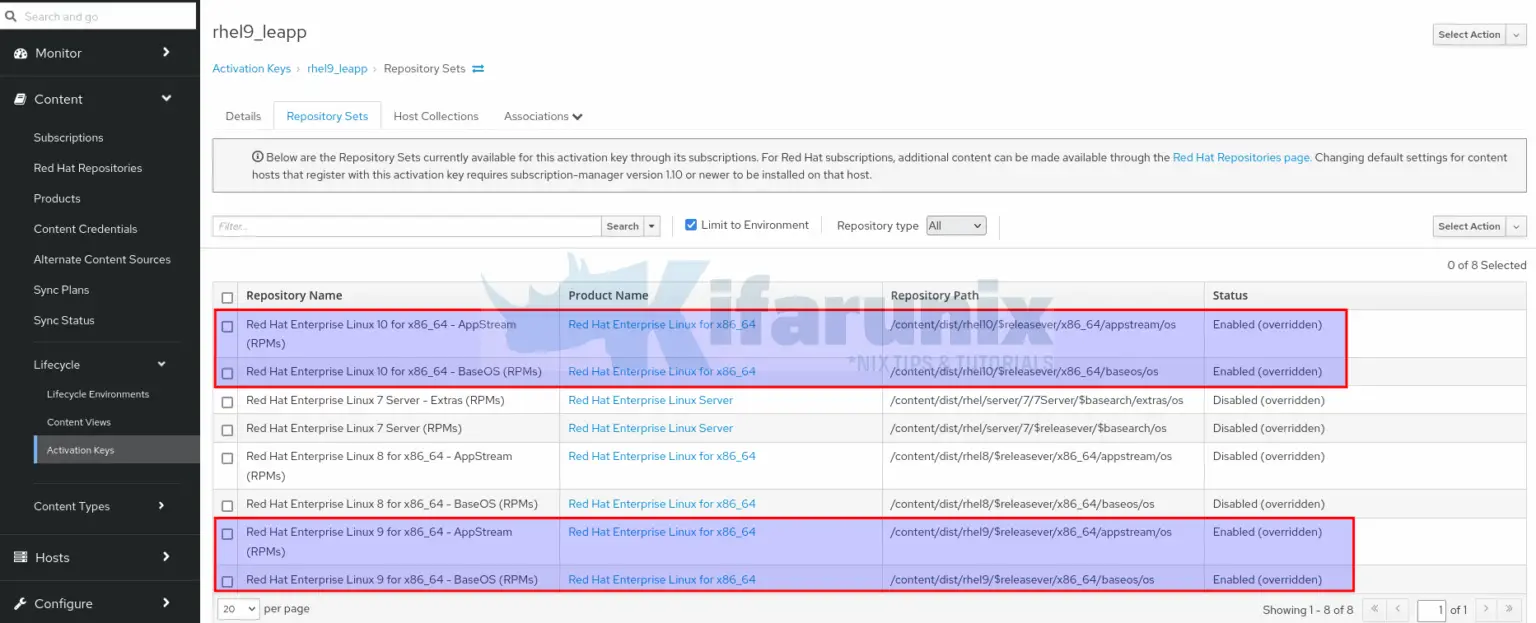Open the Associations menu
The image size is (1536, 623).
(543, 116)
